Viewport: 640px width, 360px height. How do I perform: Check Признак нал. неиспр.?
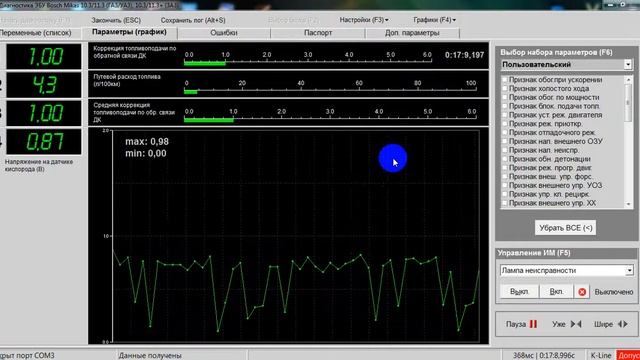coord(505,150)
